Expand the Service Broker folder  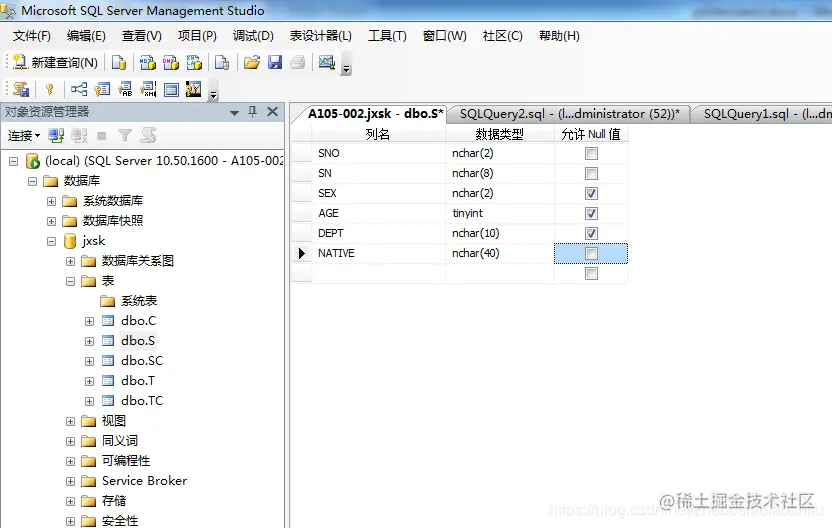pos(71,481)
